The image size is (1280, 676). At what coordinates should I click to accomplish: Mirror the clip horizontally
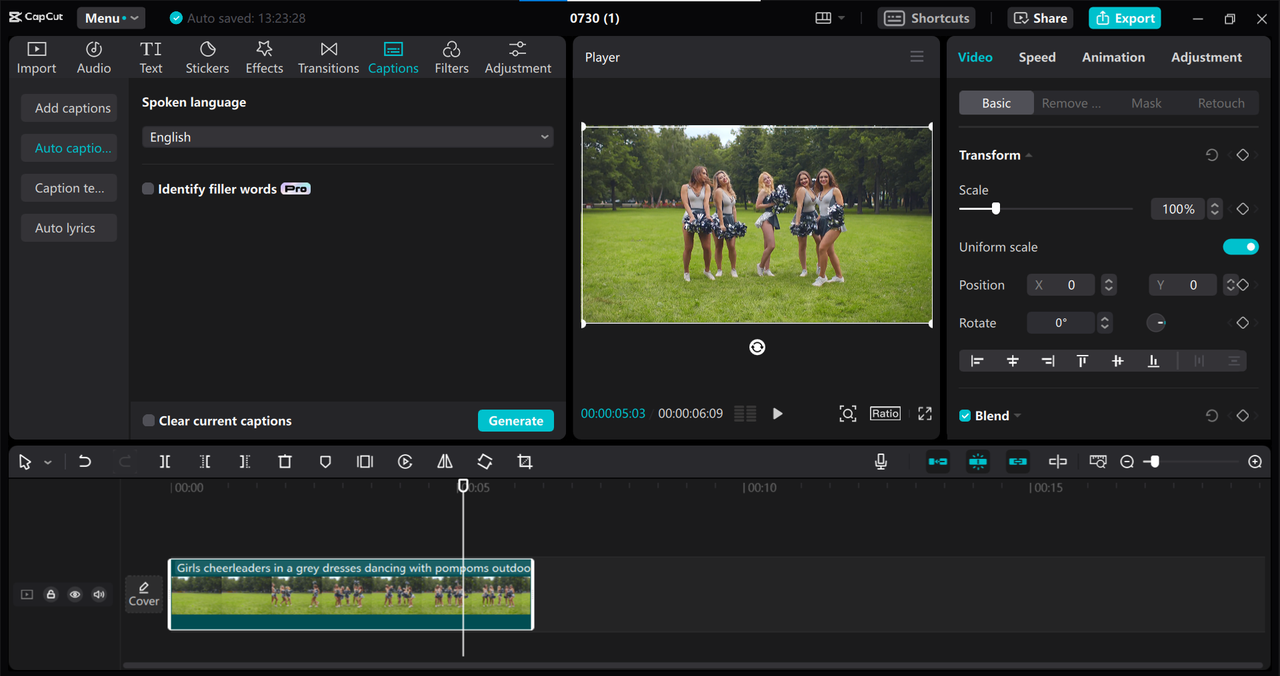click(x=445, y=461)
